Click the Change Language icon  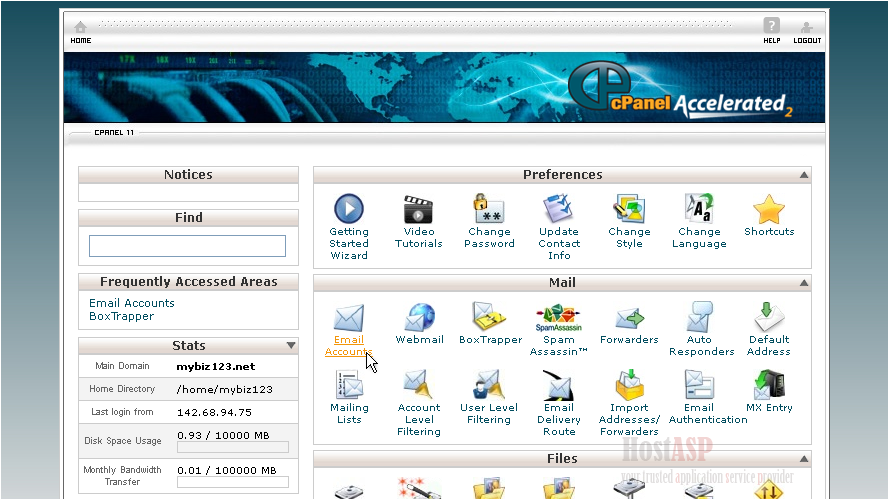pos(699,210)
